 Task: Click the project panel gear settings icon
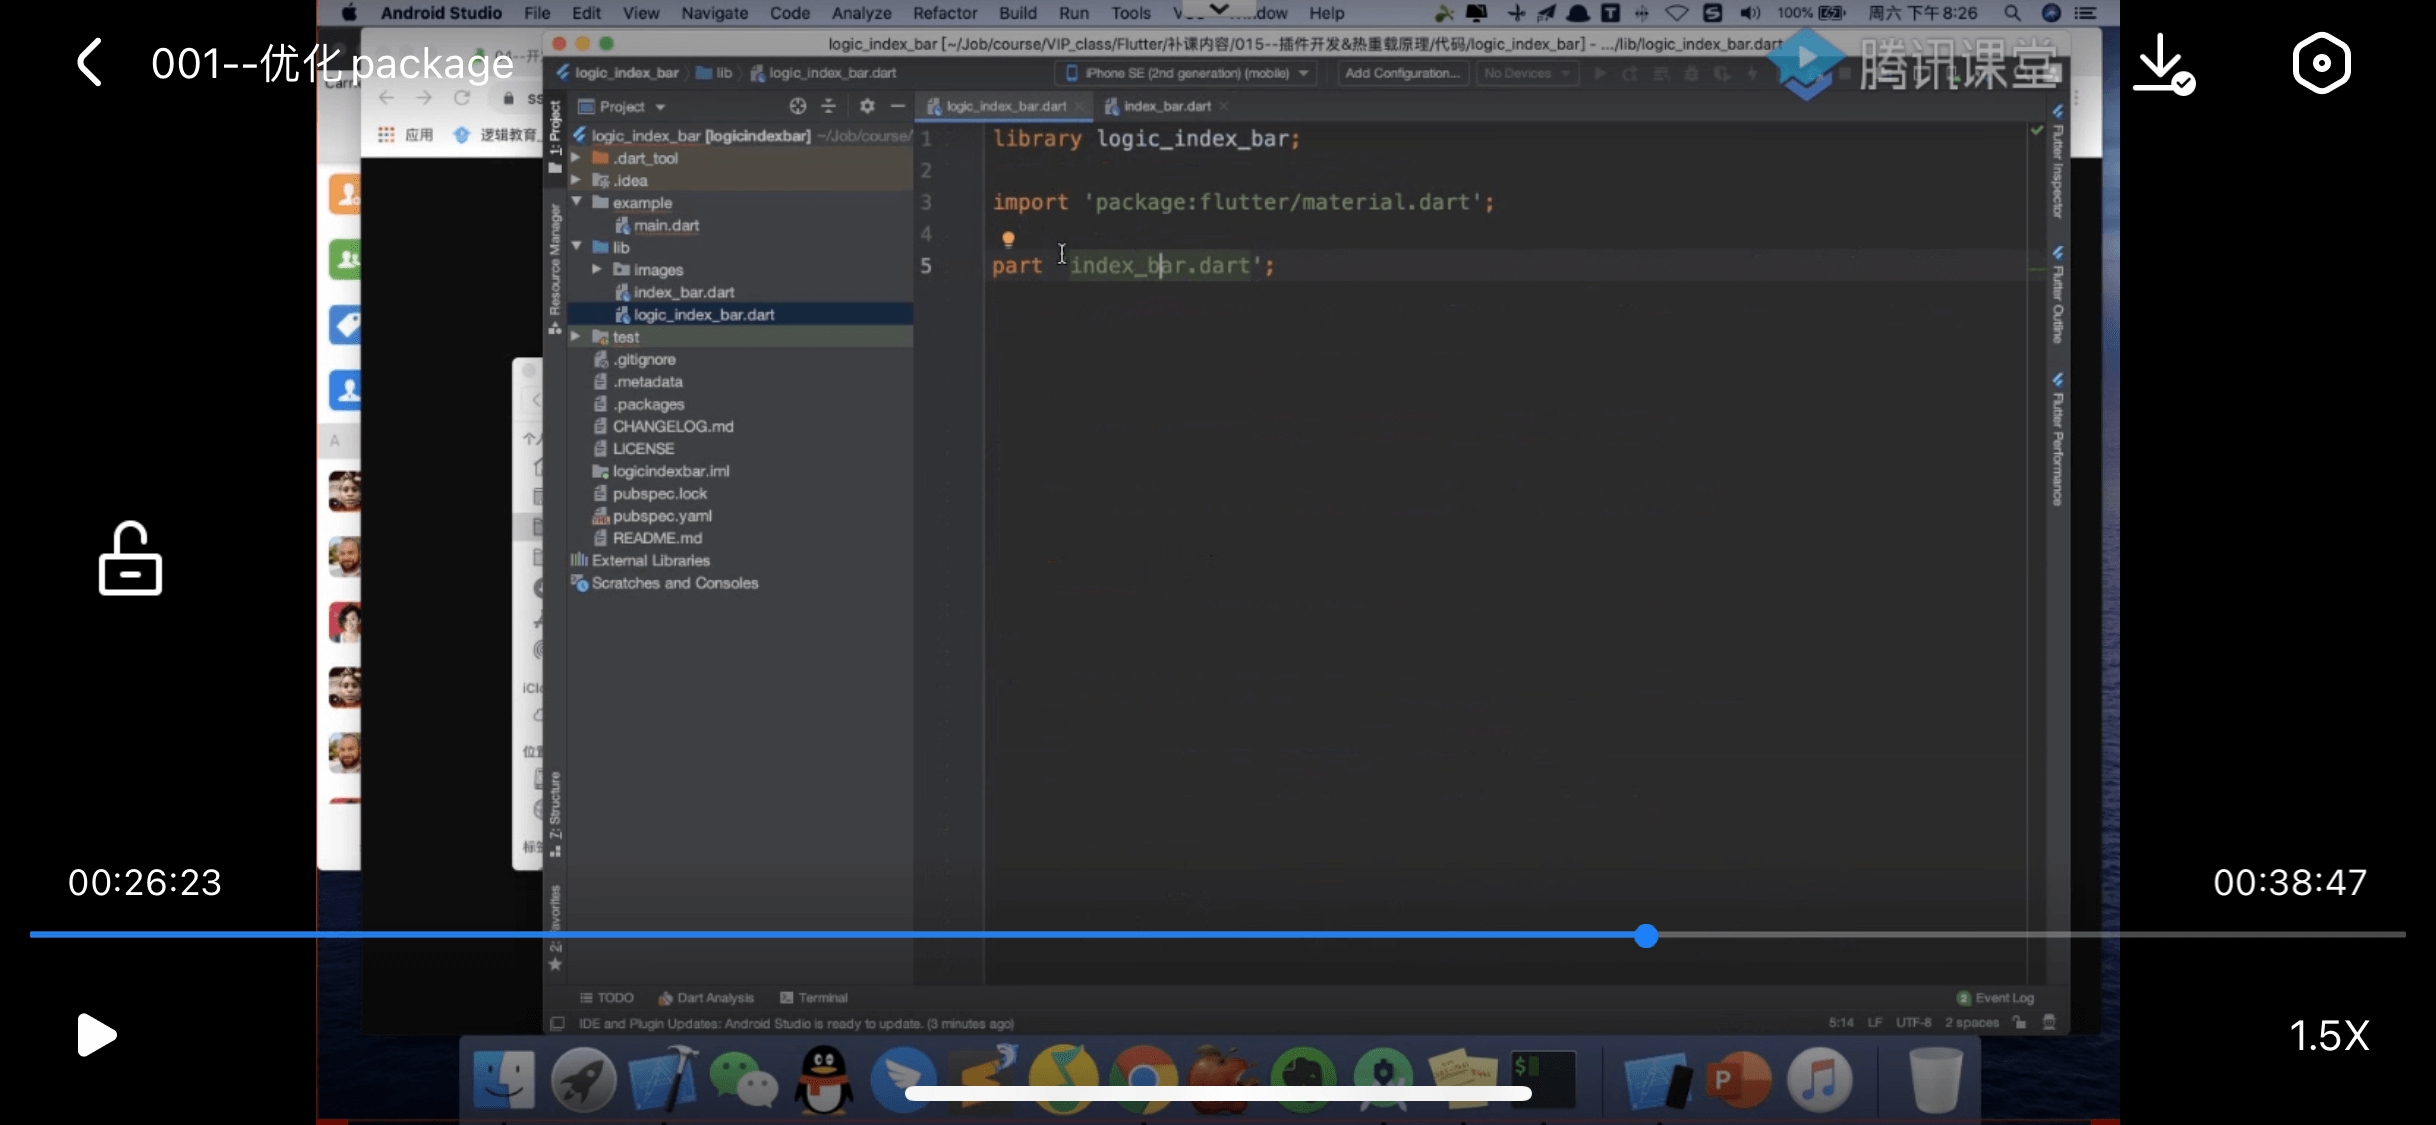[x=867, y=106]
